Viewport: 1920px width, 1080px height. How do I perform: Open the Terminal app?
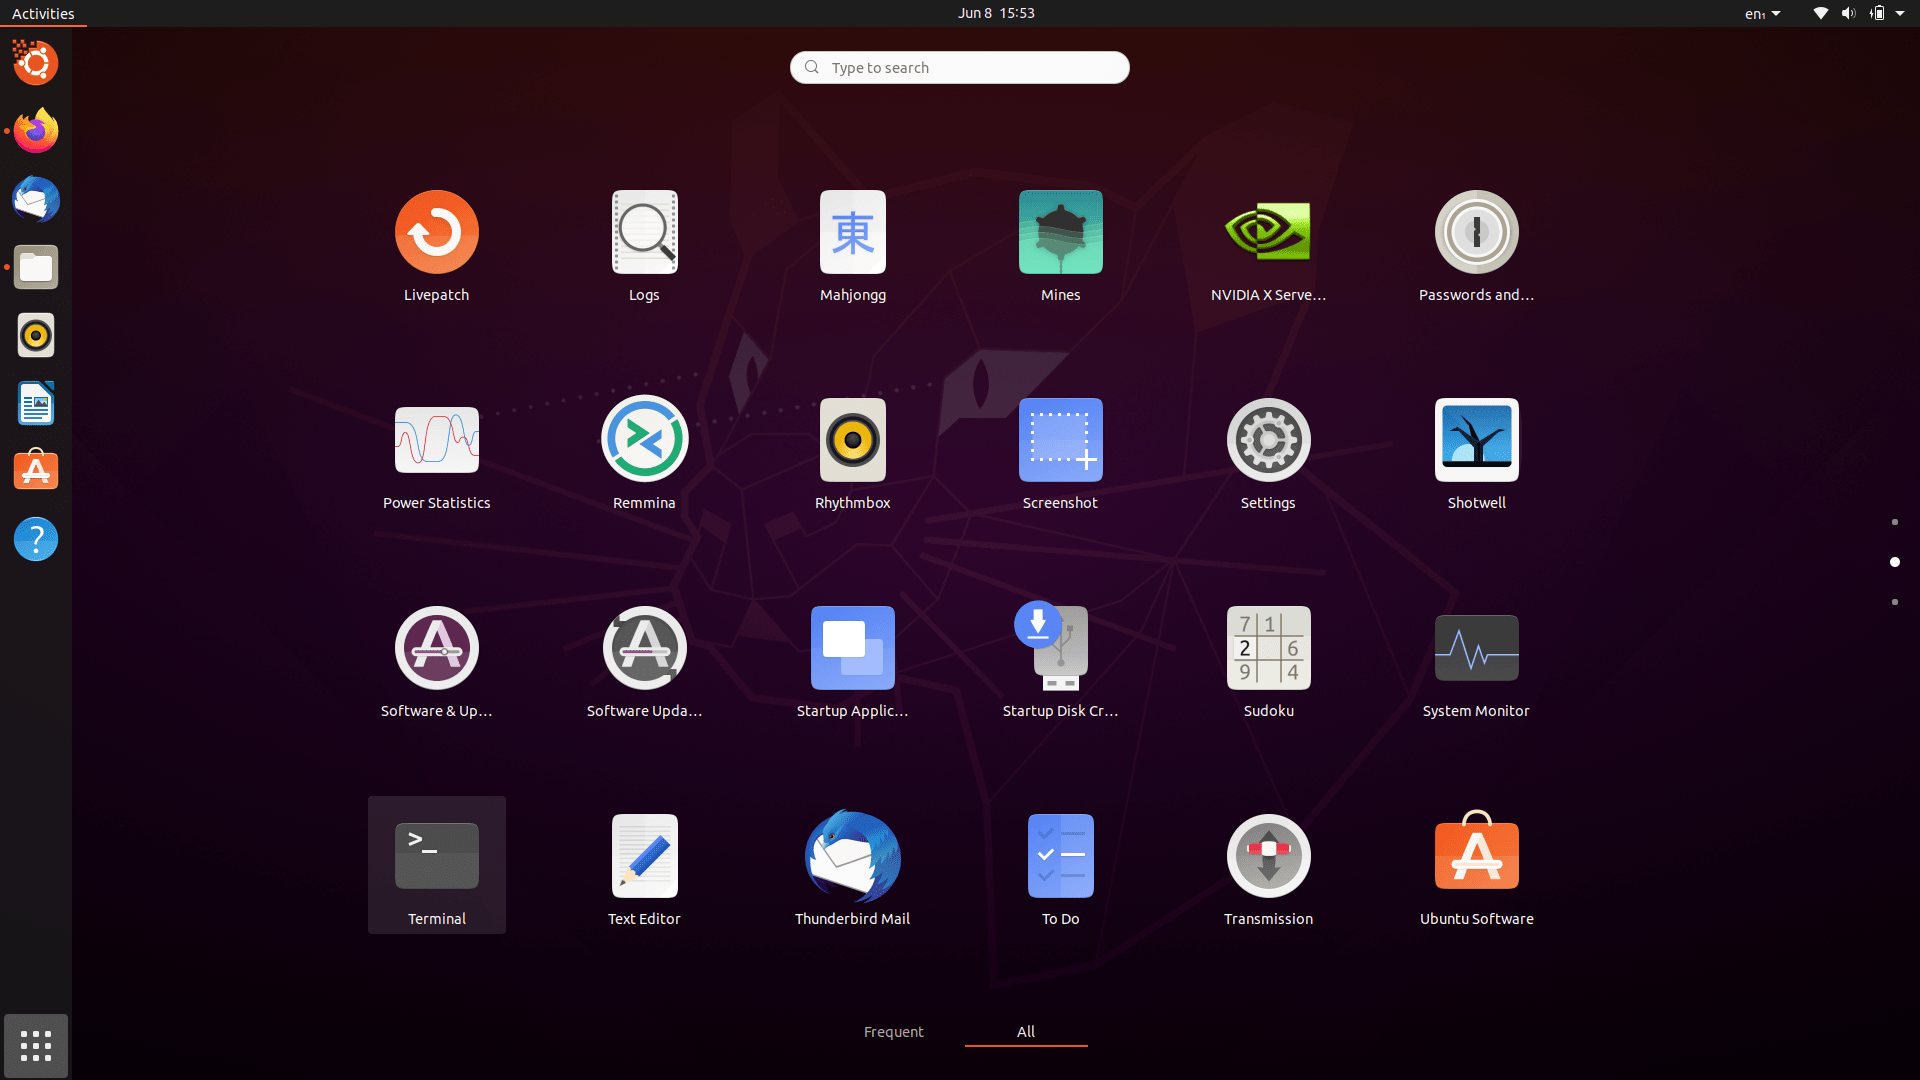(x=436, y=865)
